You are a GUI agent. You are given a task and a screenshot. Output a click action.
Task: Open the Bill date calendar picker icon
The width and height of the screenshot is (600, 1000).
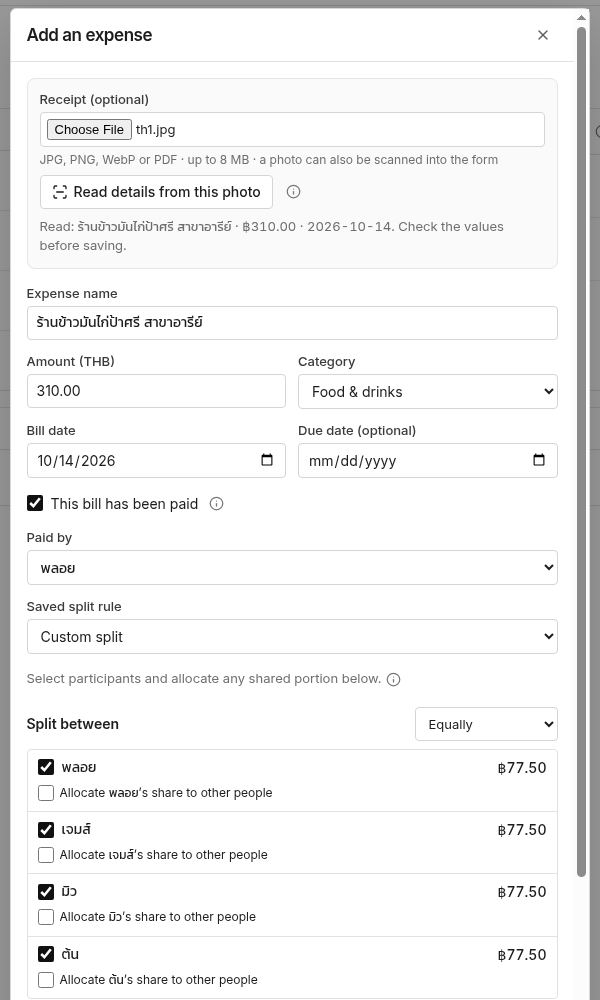click(x=267, y=460)
